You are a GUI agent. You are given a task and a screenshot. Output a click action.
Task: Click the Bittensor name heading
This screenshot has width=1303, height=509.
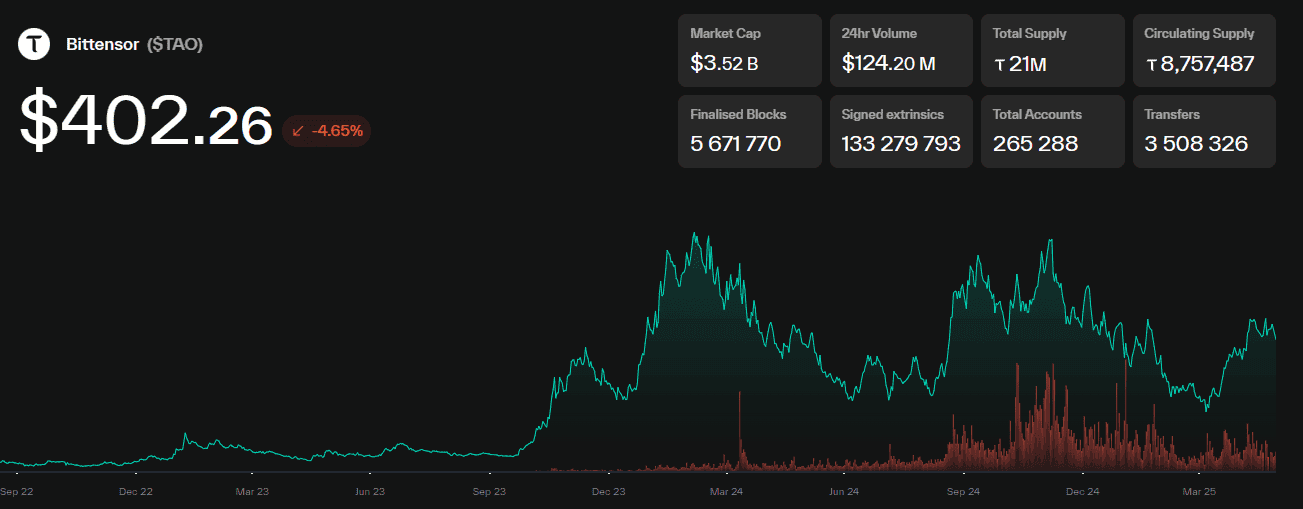(x=102, y=44)
